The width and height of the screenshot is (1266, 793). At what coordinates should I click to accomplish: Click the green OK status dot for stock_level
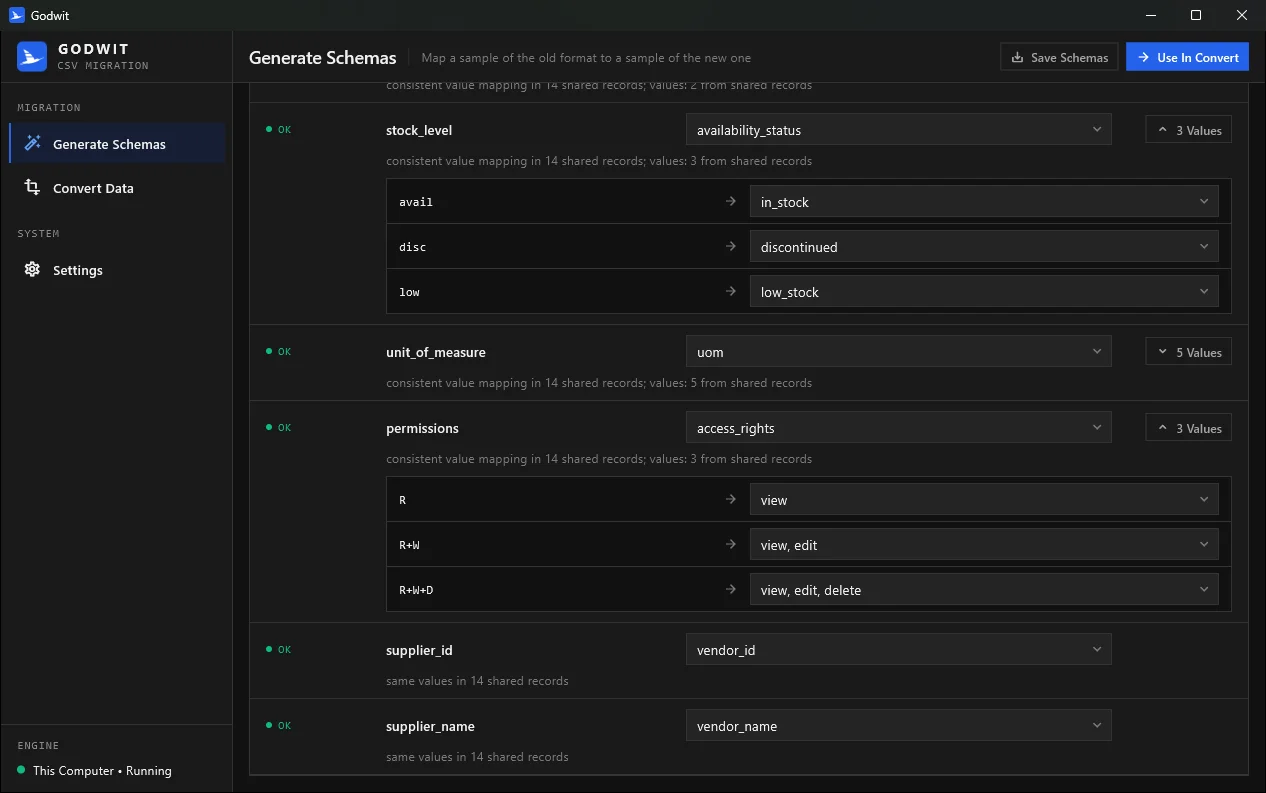point(268,129)
